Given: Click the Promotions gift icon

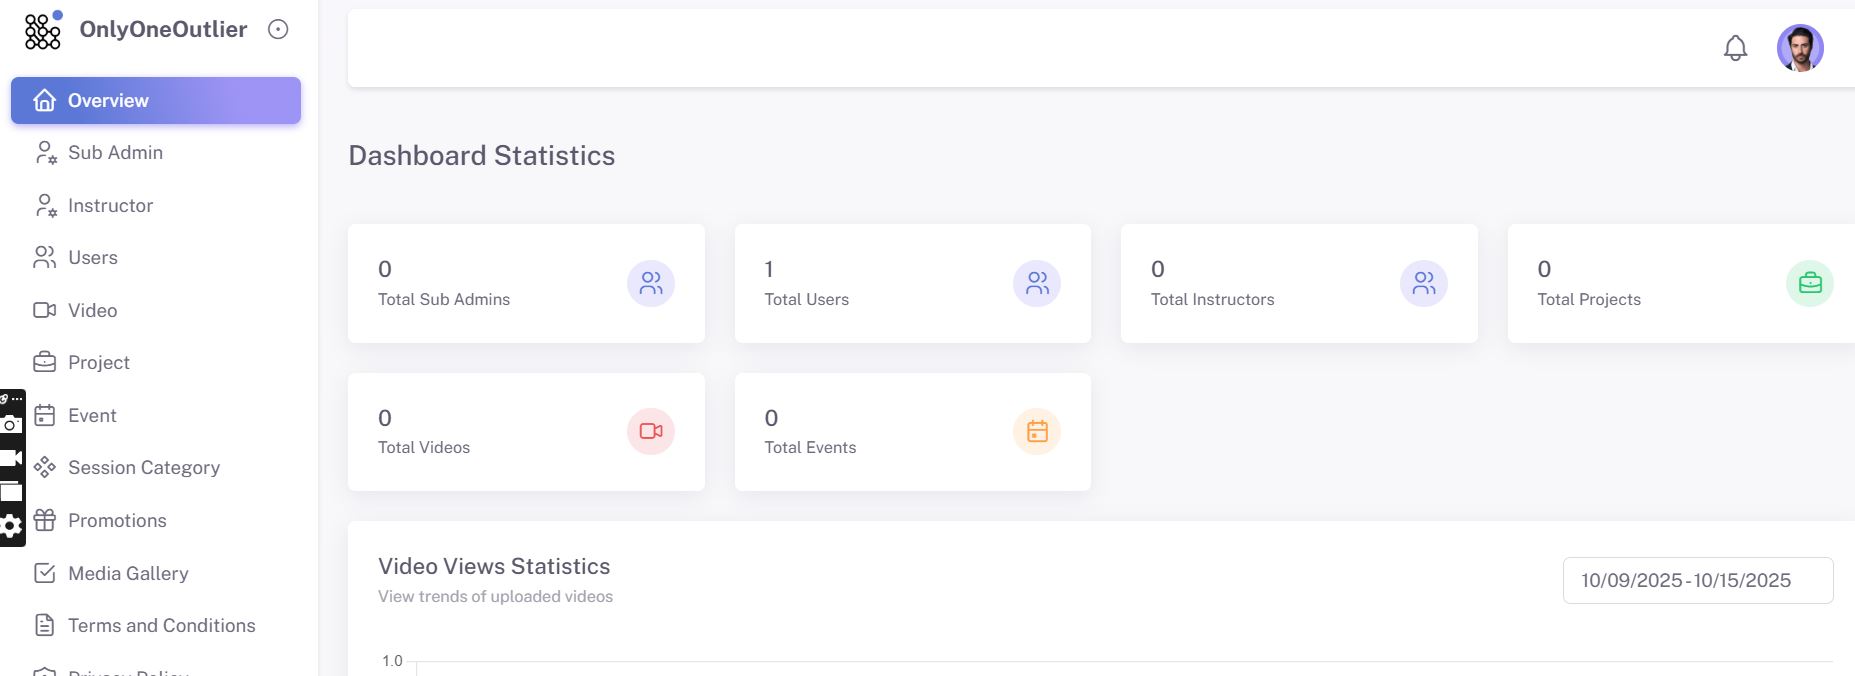Looking at the screenshot, I should click(45, 521).
